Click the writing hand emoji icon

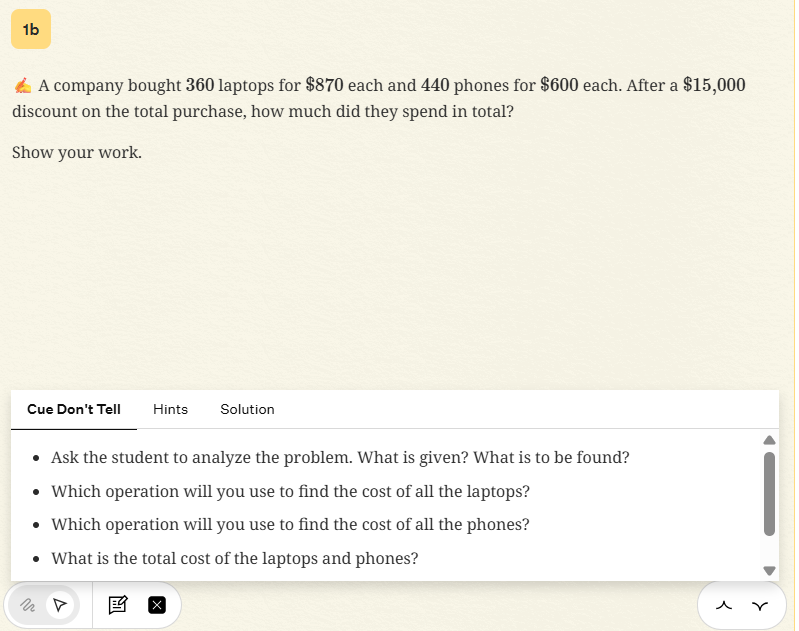coord(22,86)
